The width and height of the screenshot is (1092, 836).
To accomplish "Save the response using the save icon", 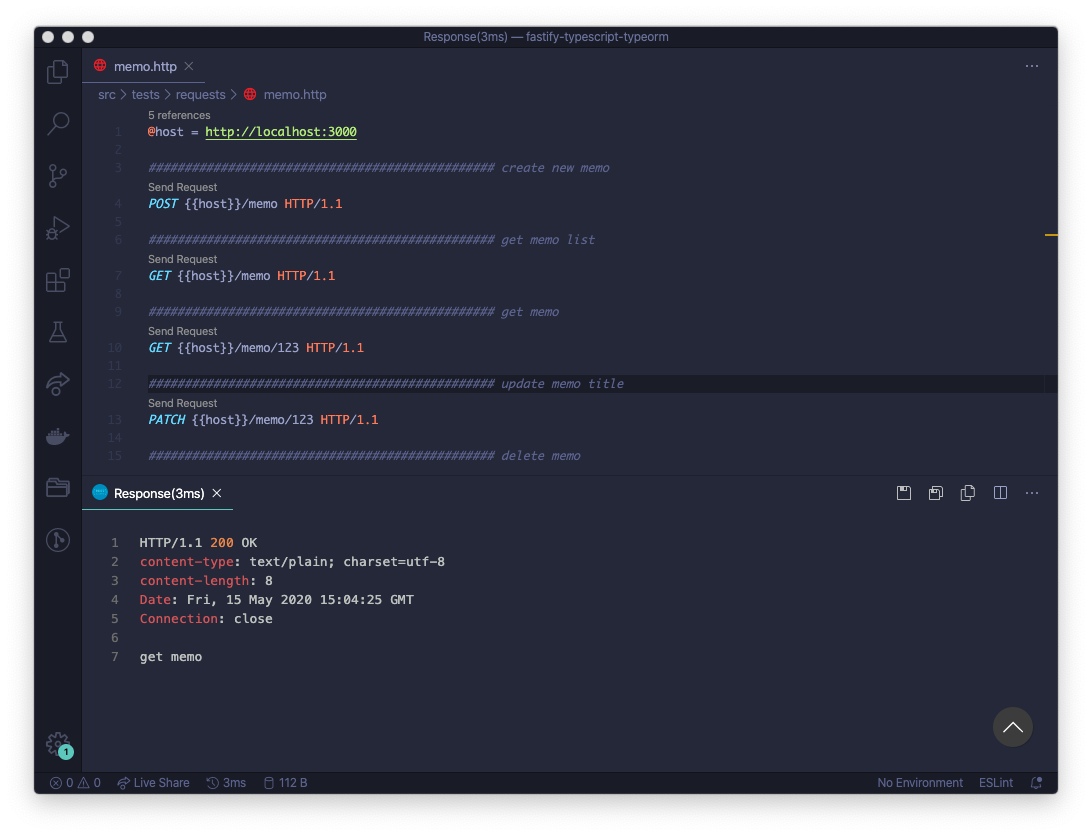I will pos(904,492).
